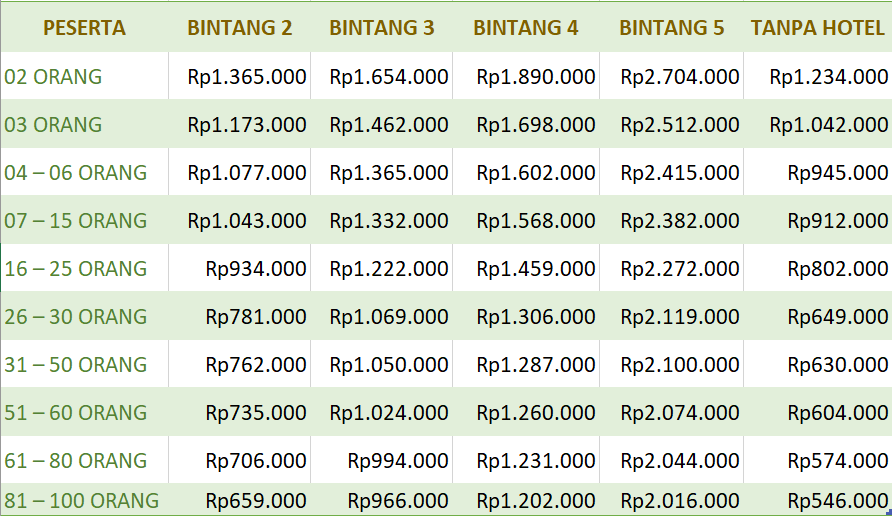Select the TANPA HOTEL header cell

pyautogui.click(x=818, y=28)
